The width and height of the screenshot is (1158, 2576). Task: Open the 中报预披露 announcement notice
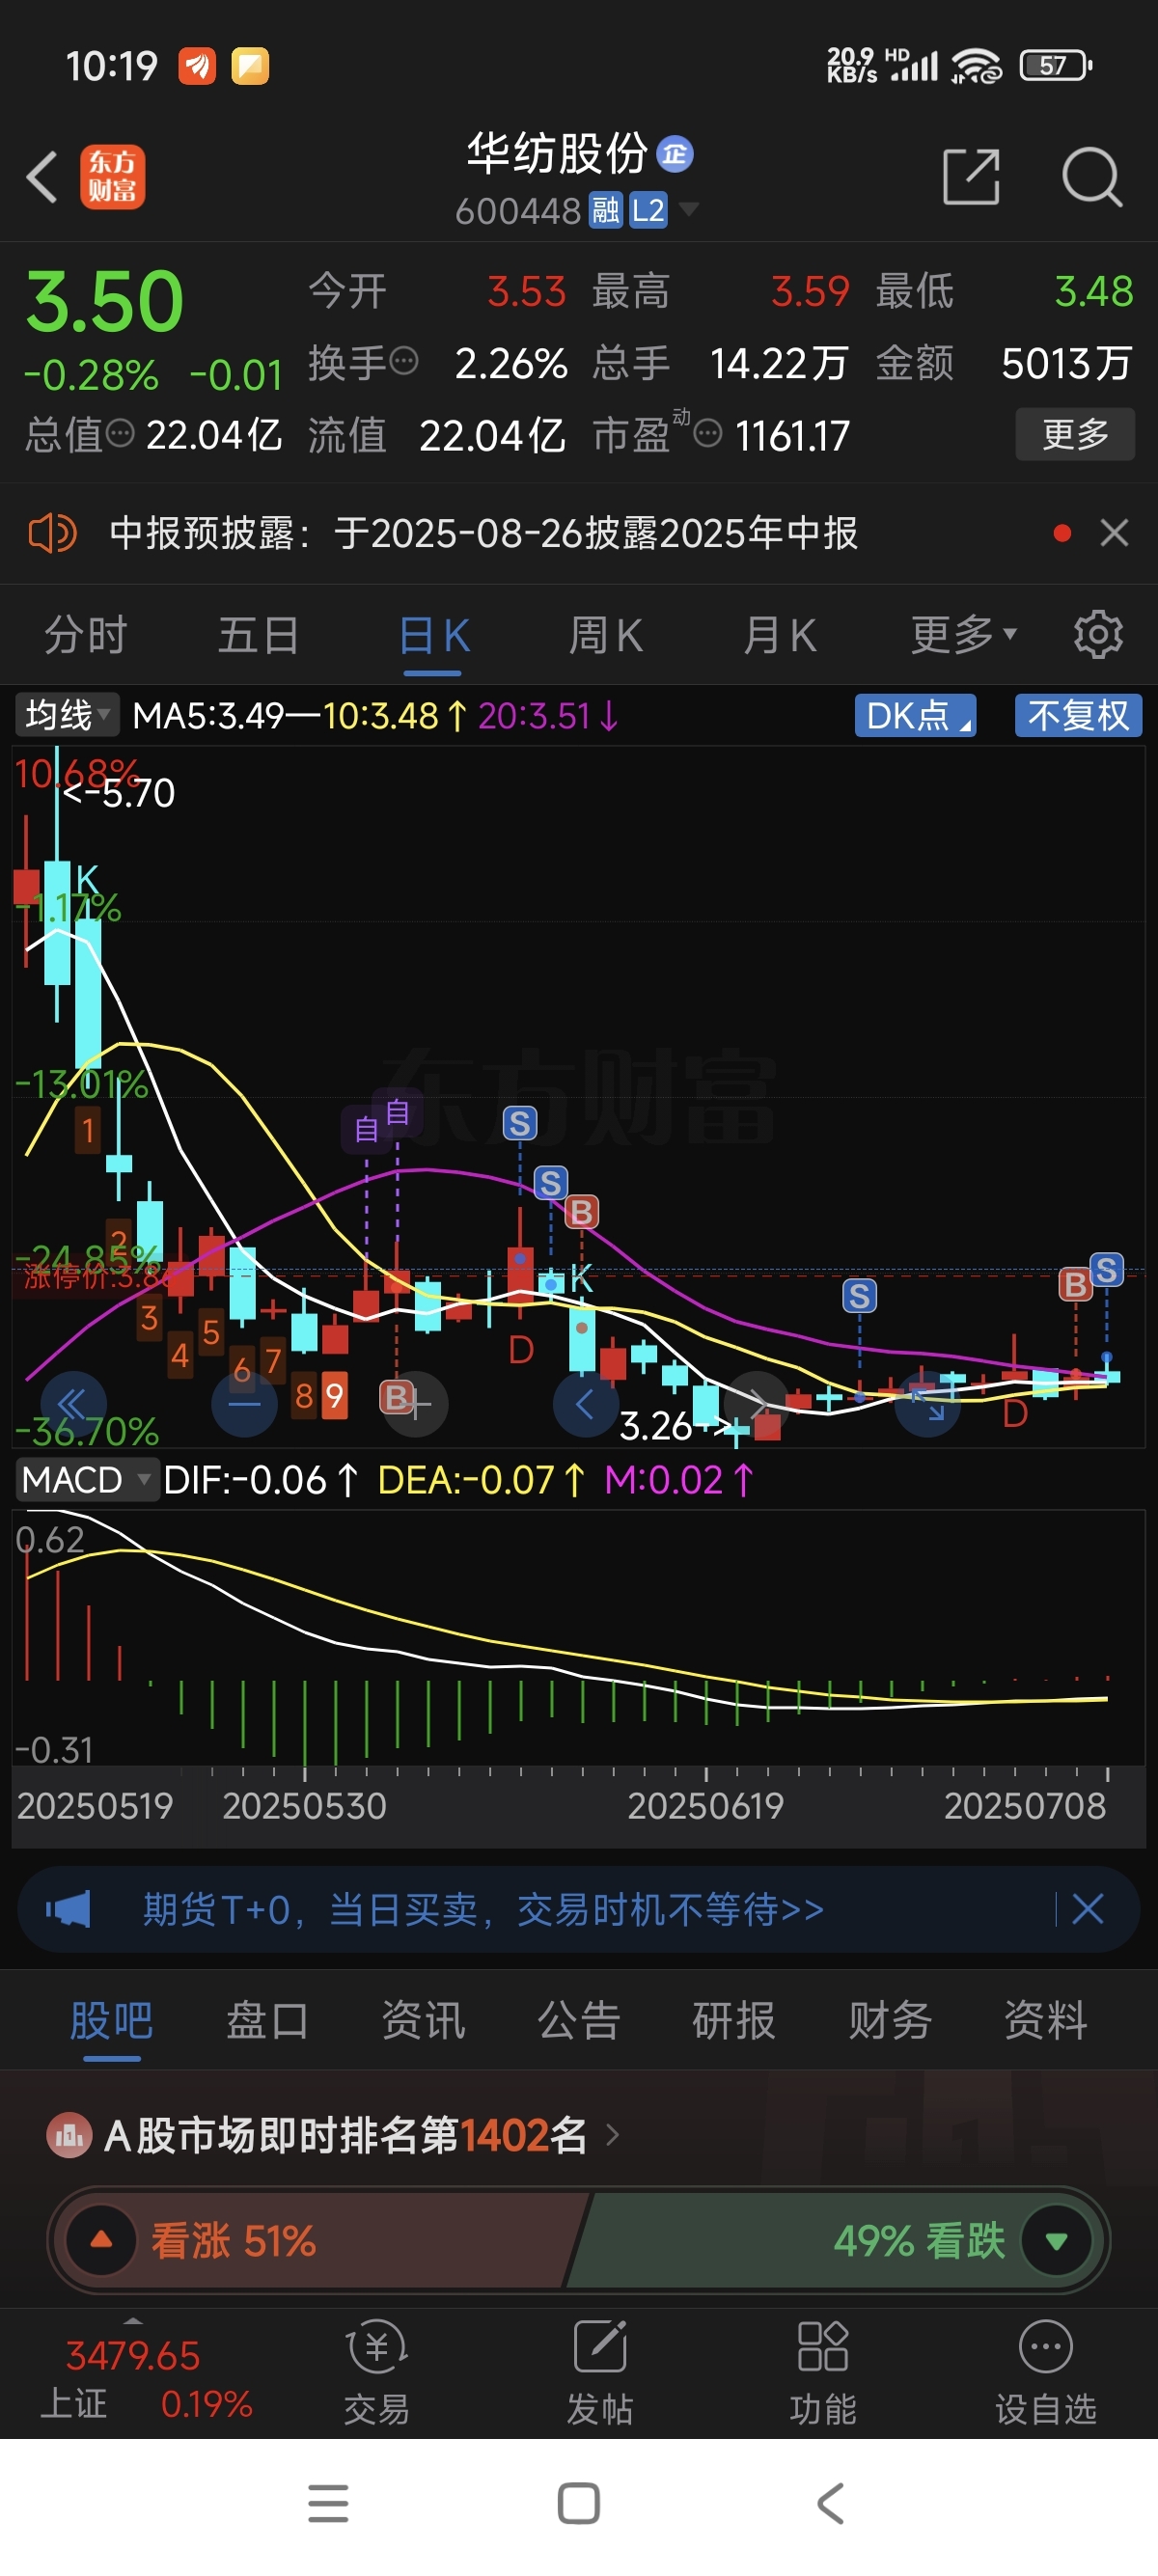pyautogui.click(x=483, y=533)
